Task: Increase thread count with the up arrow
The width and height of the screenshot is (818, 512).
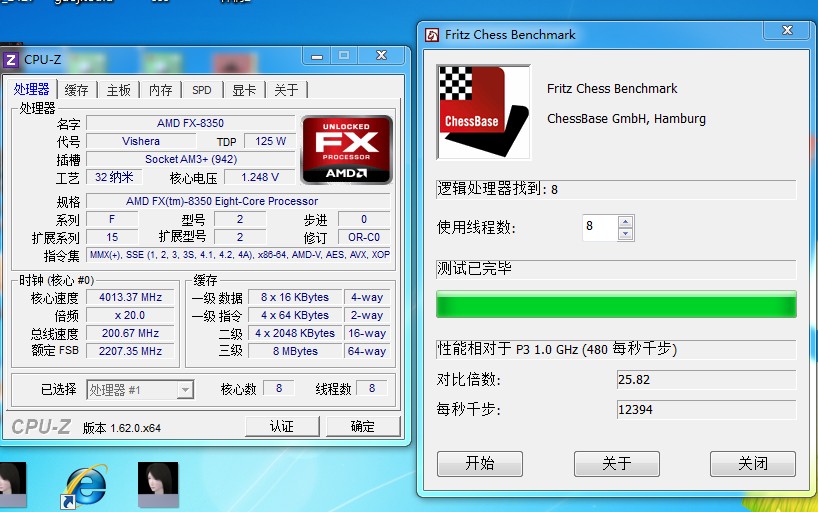Action: click(x=625, y=222)
